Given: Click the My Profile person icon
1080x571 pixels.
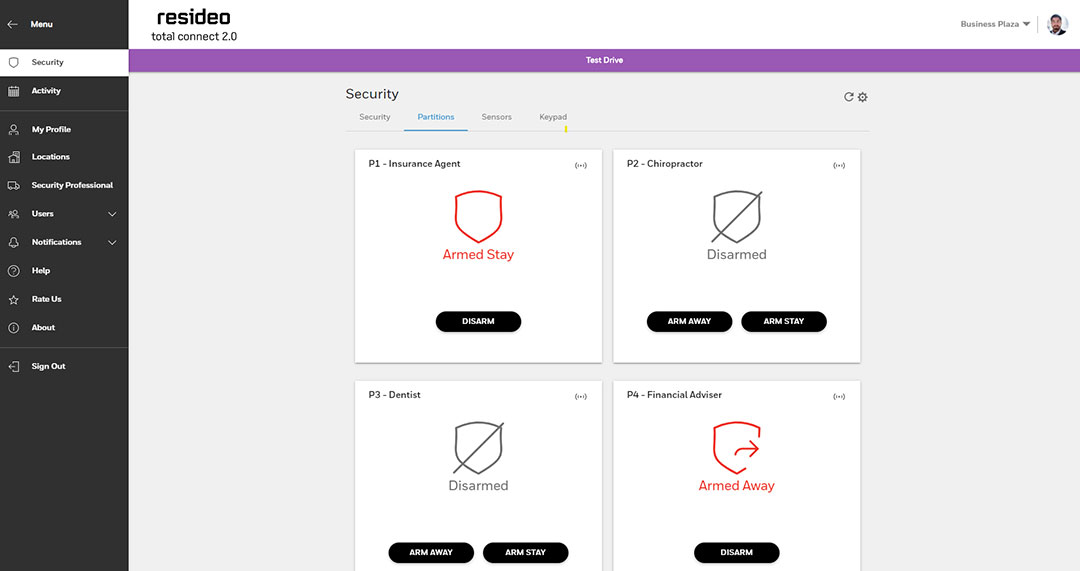Looking at the screenshot, I should [13, 129].
